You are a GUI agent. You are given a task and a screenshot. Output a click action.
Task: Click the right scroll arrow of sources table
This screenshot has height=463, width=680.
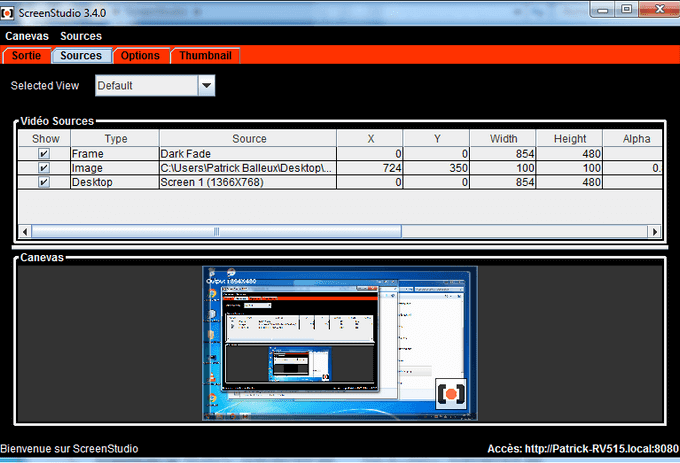point(655,232)
